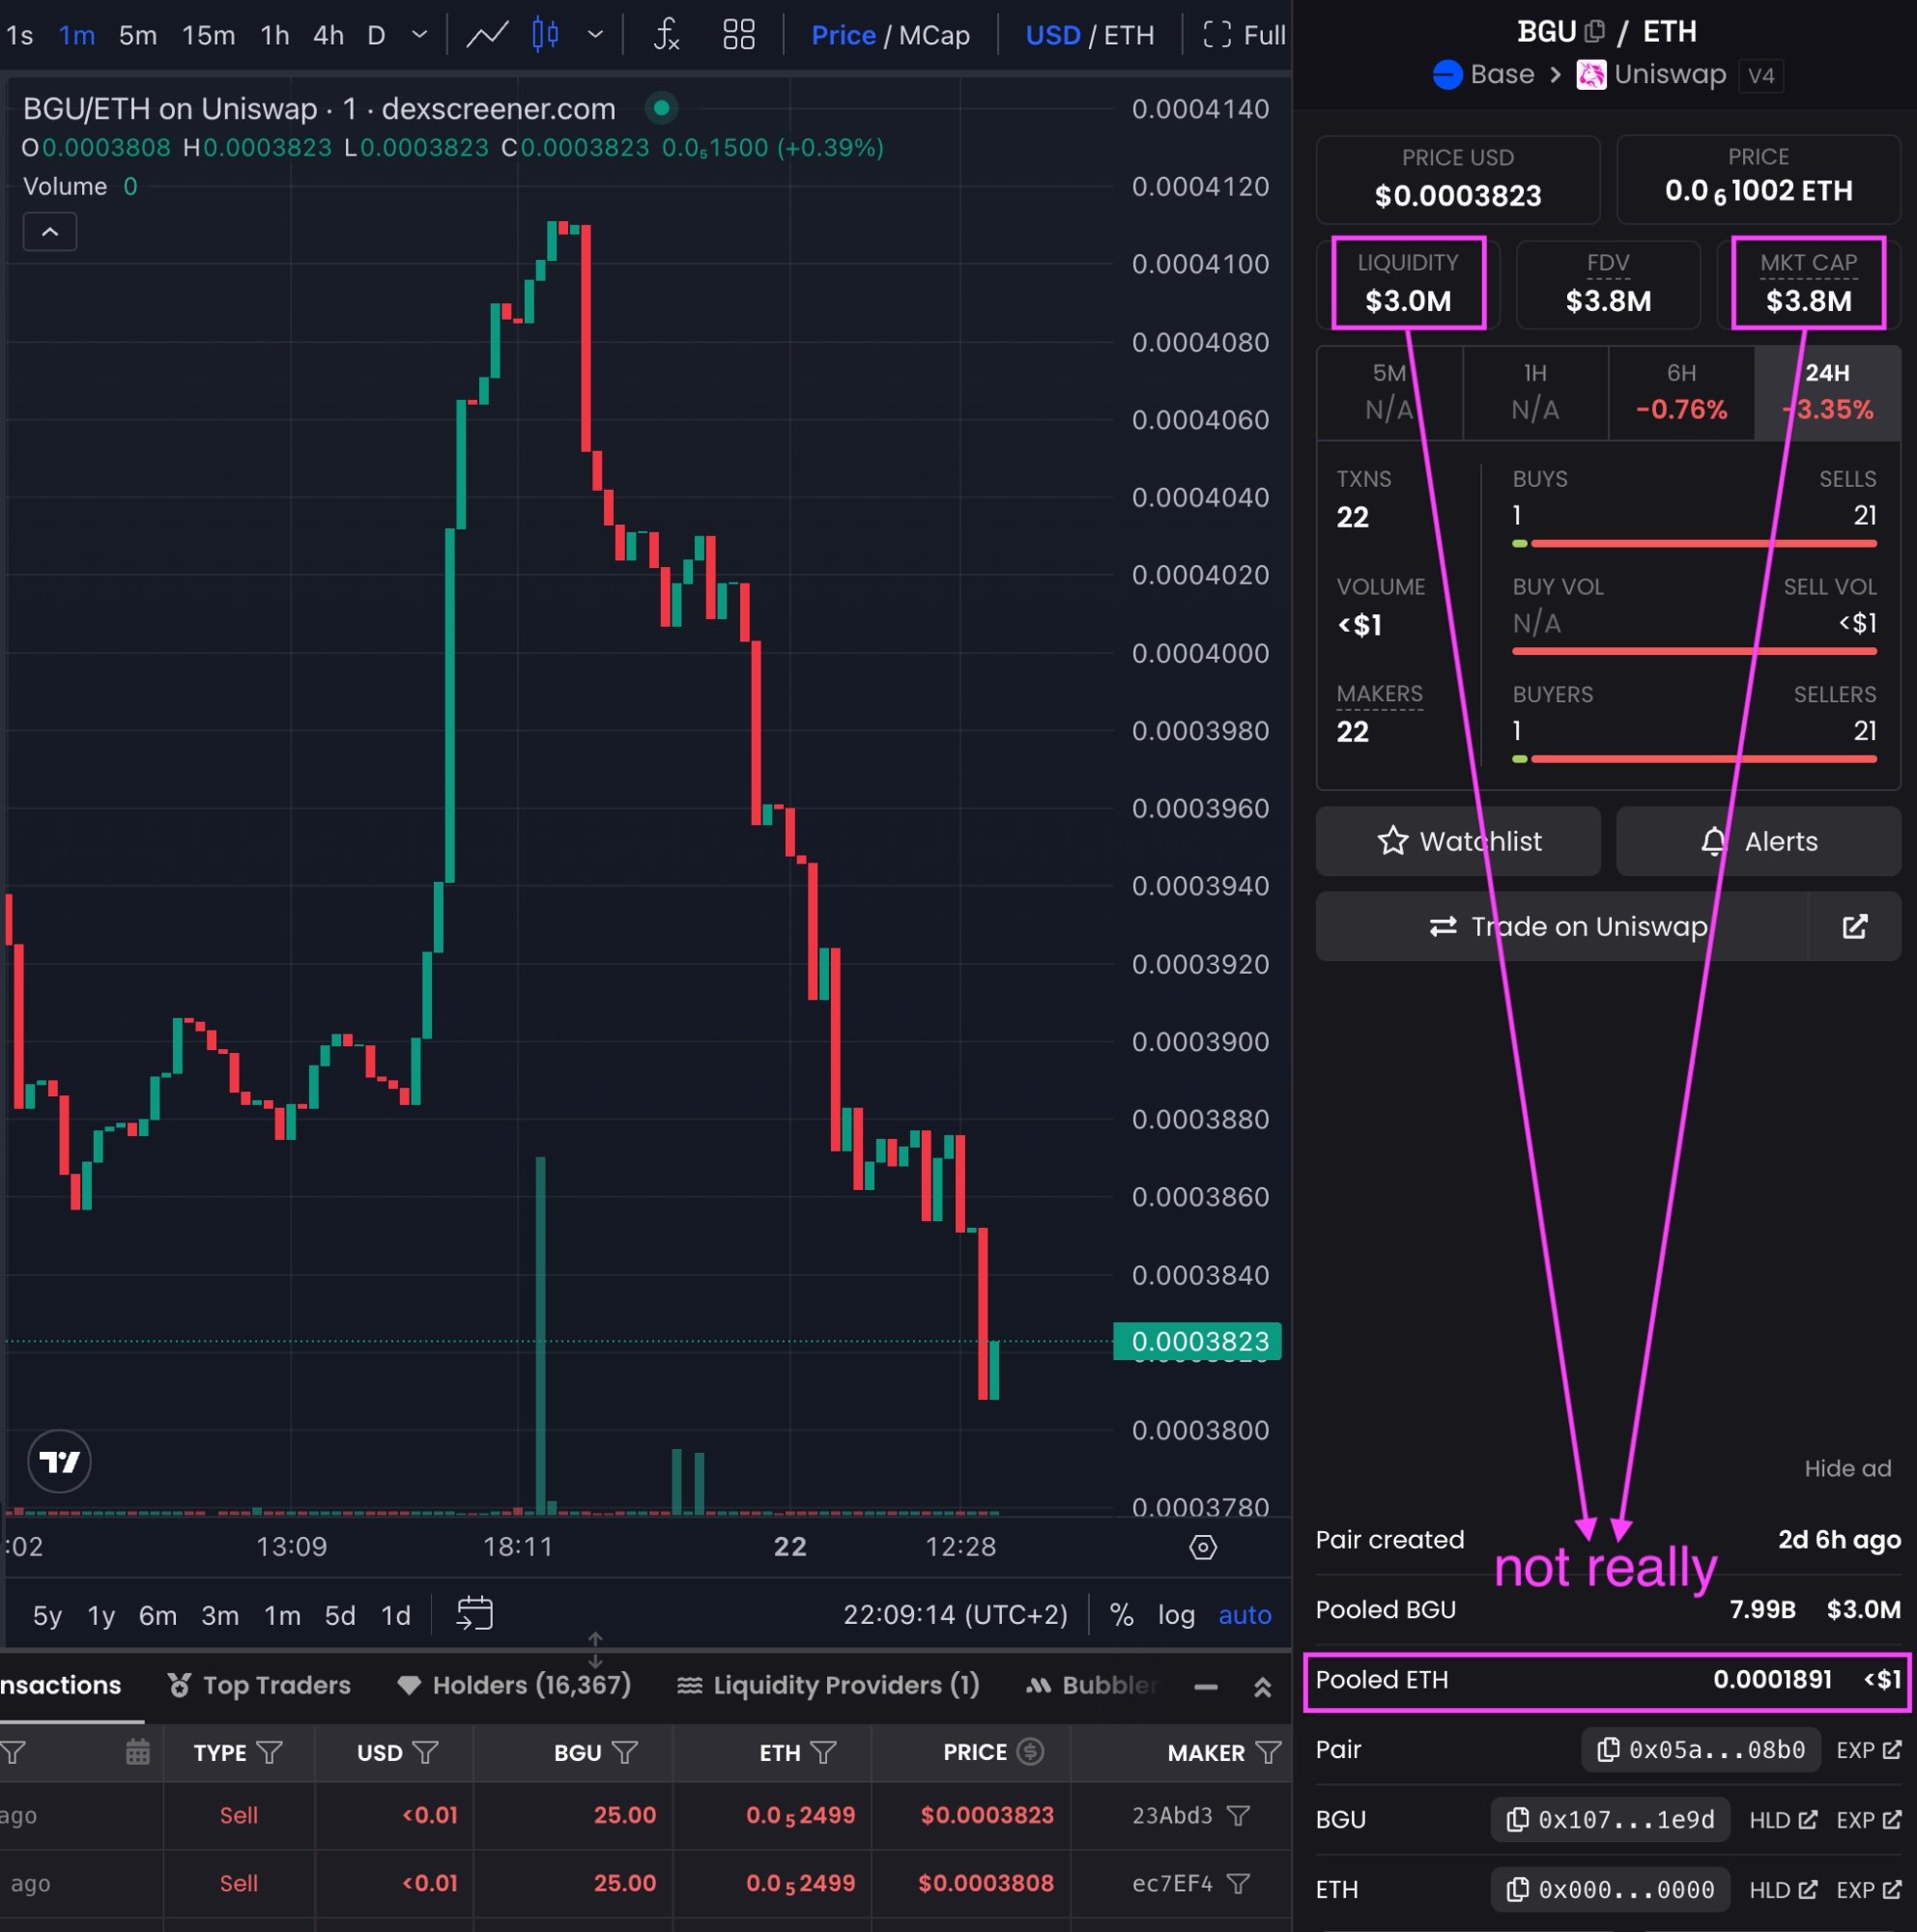Filter by maker 23Abd3
The width and height of the screenshot is (1917, 1932).
[x=1238, y=1815]
